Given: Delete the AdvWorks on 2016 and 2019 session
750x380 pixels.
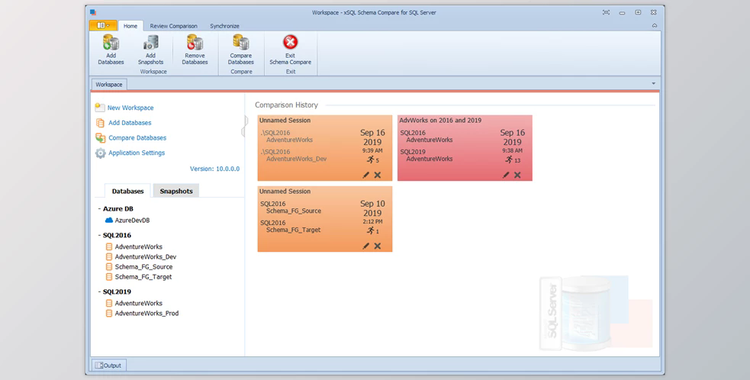Looking at the screenshot, I should coord(517,175).
